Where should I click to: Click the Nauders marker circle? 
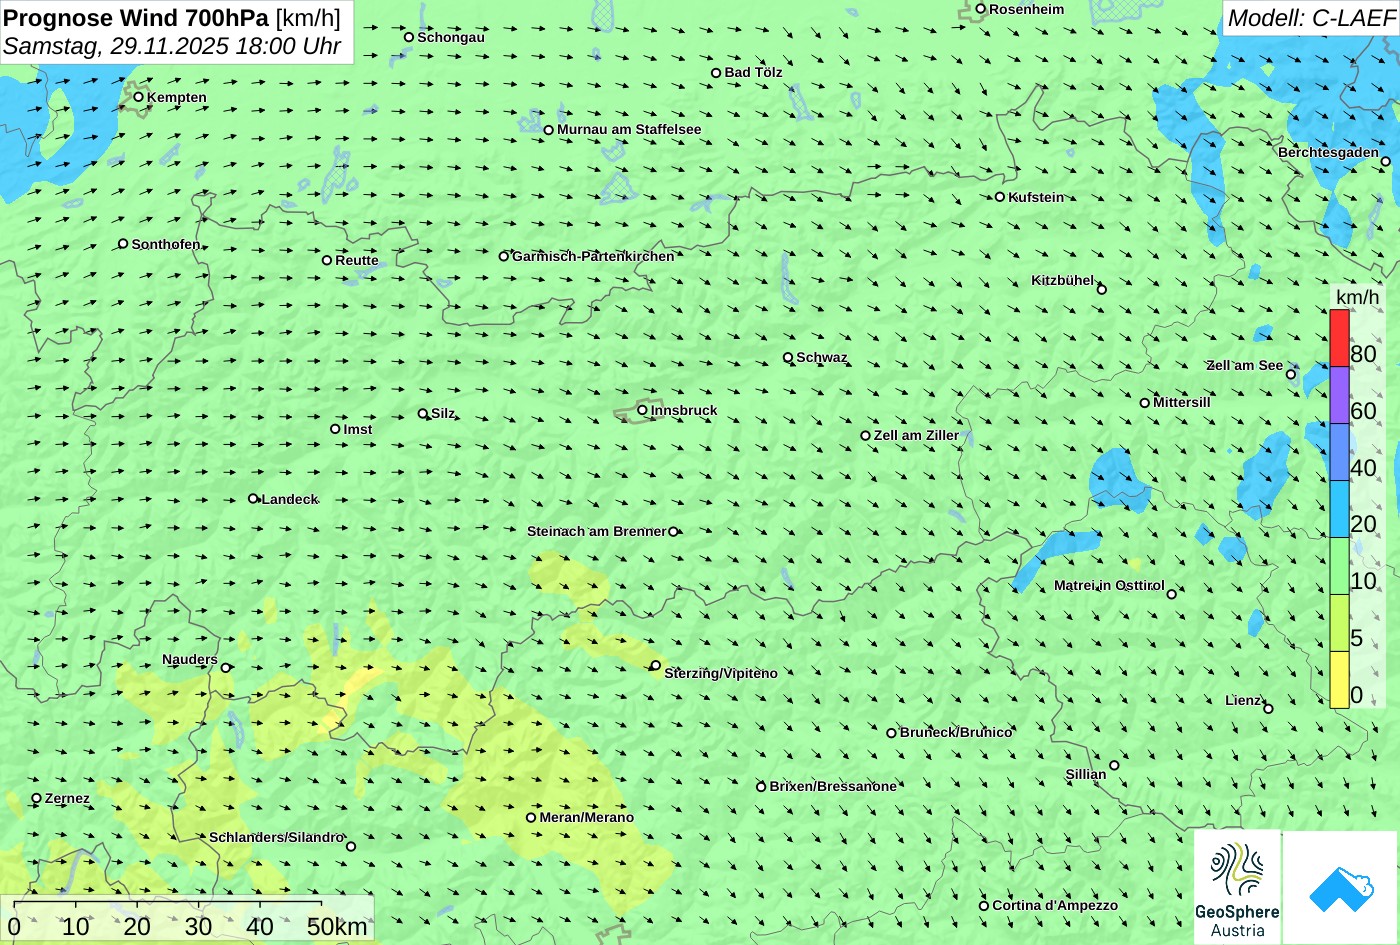pos(226,668)
